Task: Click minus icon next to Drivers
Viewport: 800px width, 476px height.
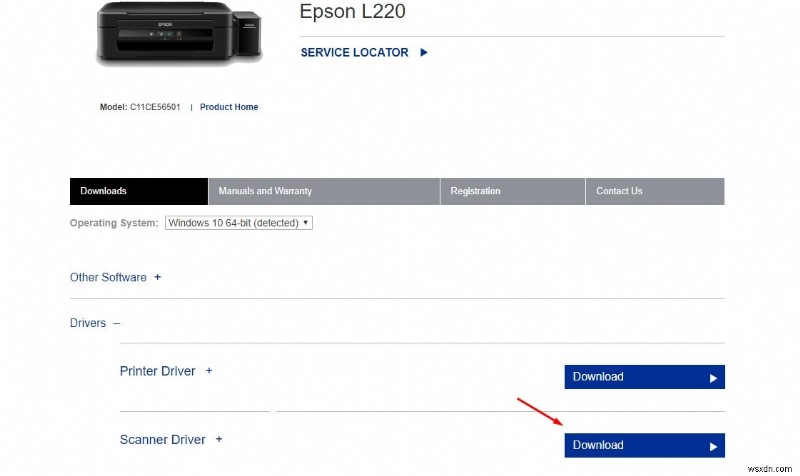Action: [x=117, y=323]
